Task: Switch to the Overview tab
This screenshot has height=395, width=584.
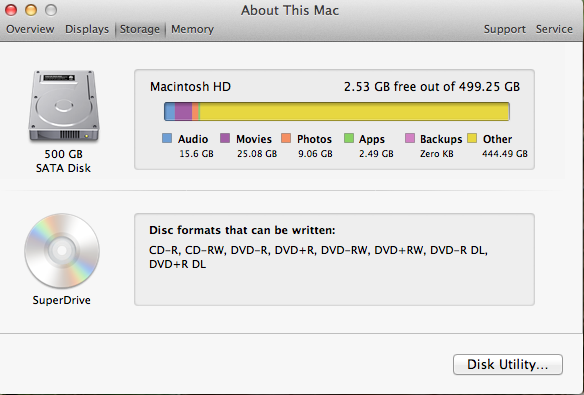Action: pyautogui.click(x=30, y=29)
